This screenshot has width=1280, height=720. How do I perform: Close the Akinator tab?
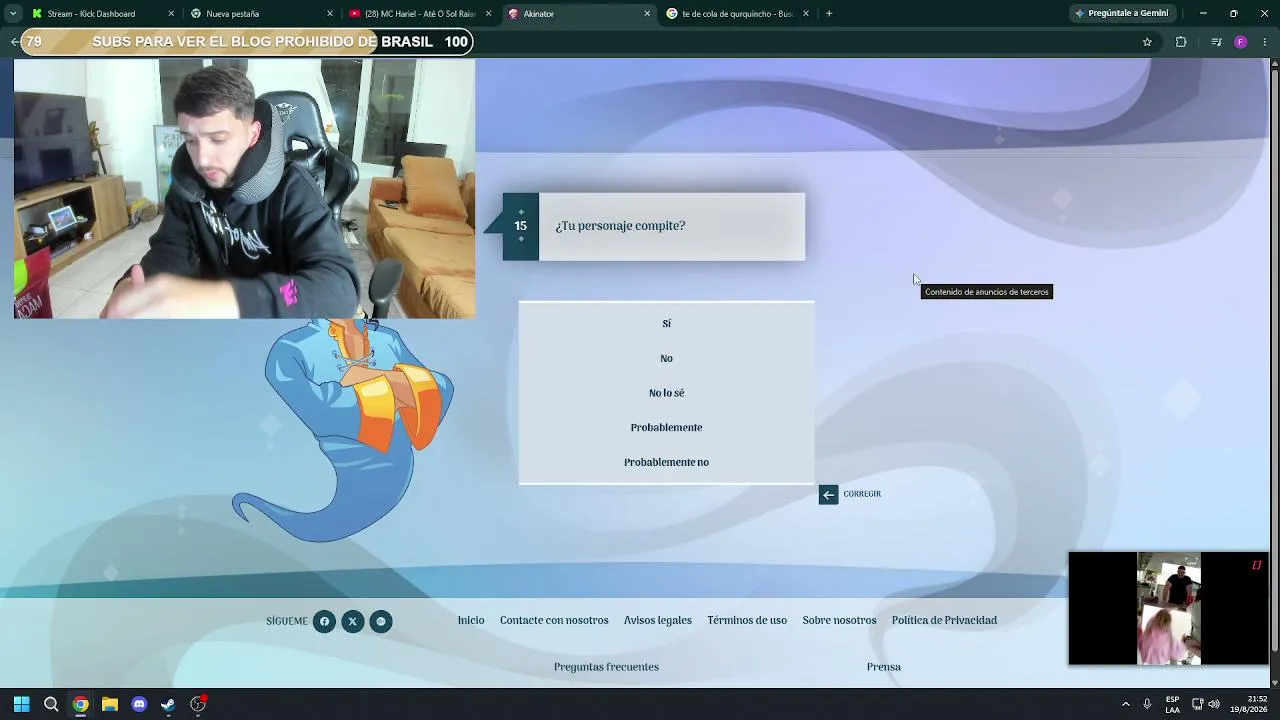point(647,14)
